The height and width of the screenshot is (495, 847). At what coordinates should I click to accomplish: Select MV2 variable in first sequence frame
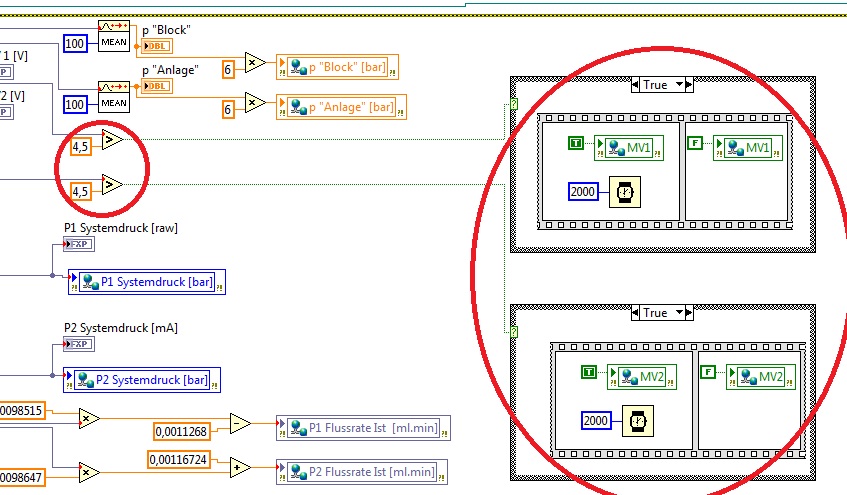pos(642,377)
